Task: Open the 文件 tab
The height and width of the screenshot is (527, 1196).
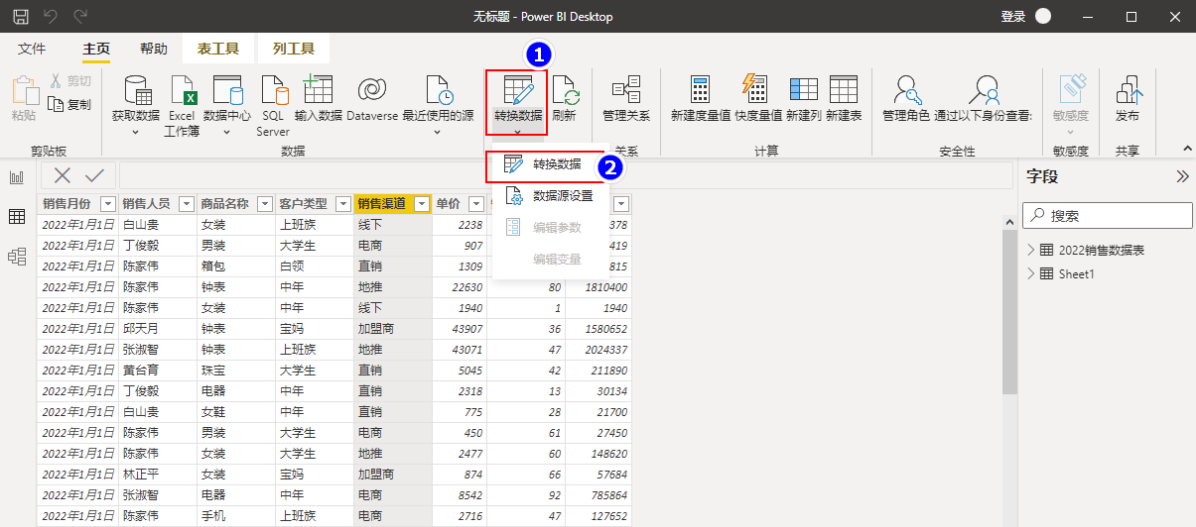Action: (x=32, y=49)
